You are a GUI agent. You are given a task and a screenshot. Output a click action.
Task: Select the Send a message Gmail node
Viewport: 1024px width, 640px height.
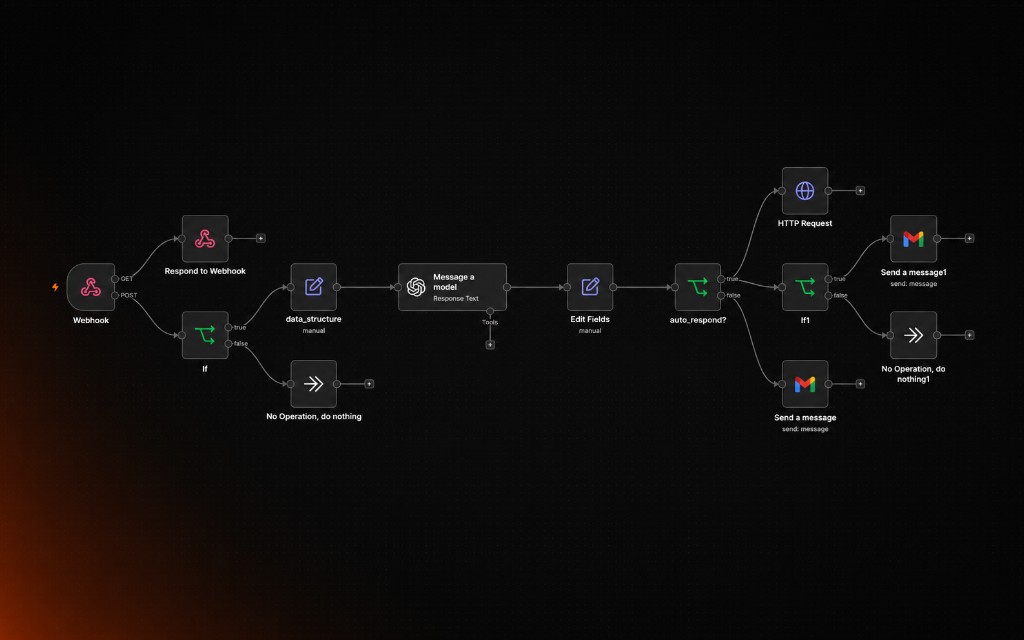805,384
